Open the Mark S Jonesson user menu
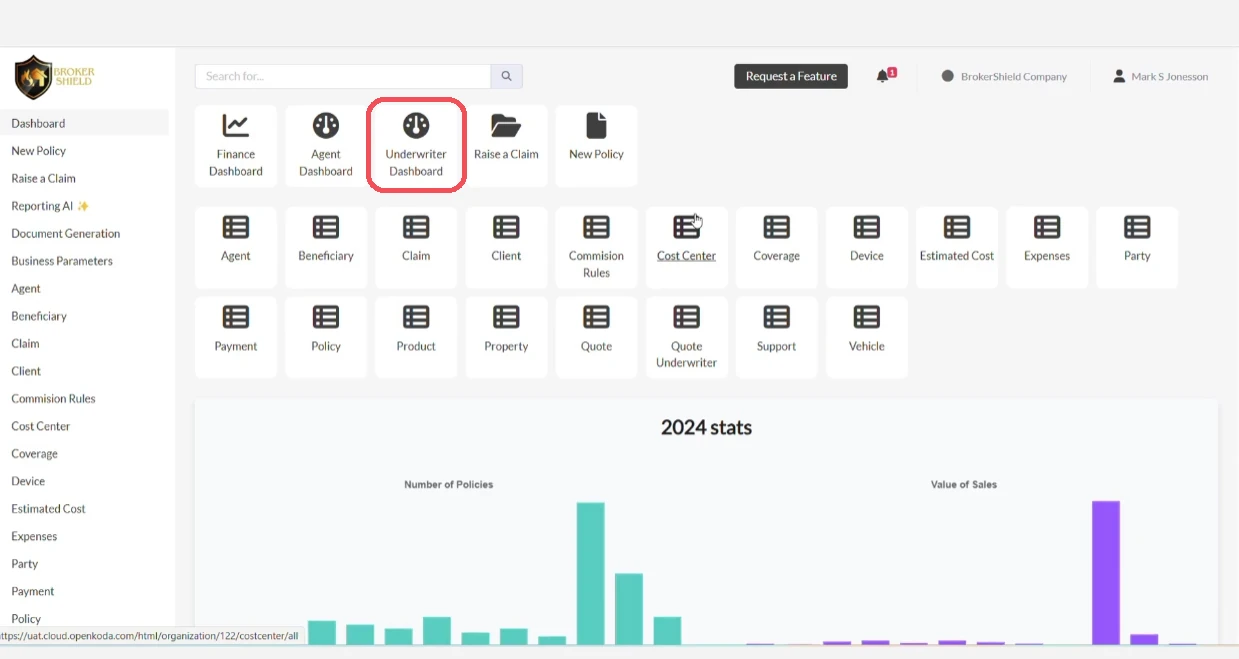1239x659 pixels. [x=1160, y=76]
